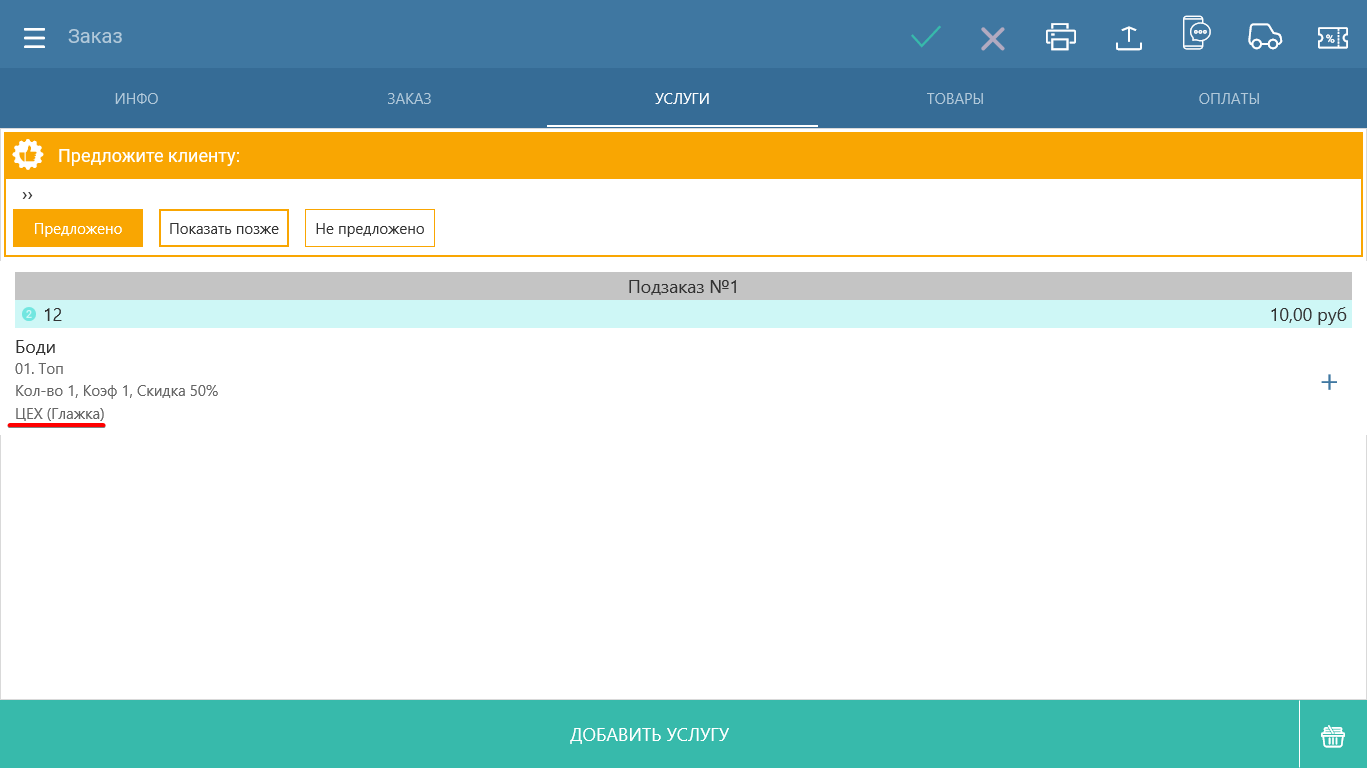The height and width of the screenshot is (768, 1367).
Task: Switch to the ИНФО tab
Action: click(x=137, y=98)
